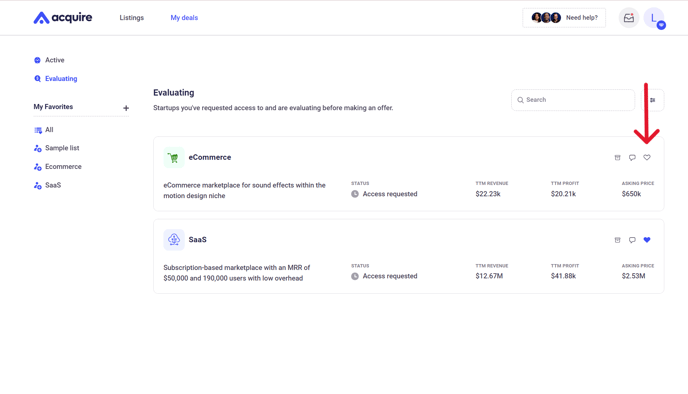The image size is (688, 394).
Task: Click the Search input field
Action: (x=573, y=100)
